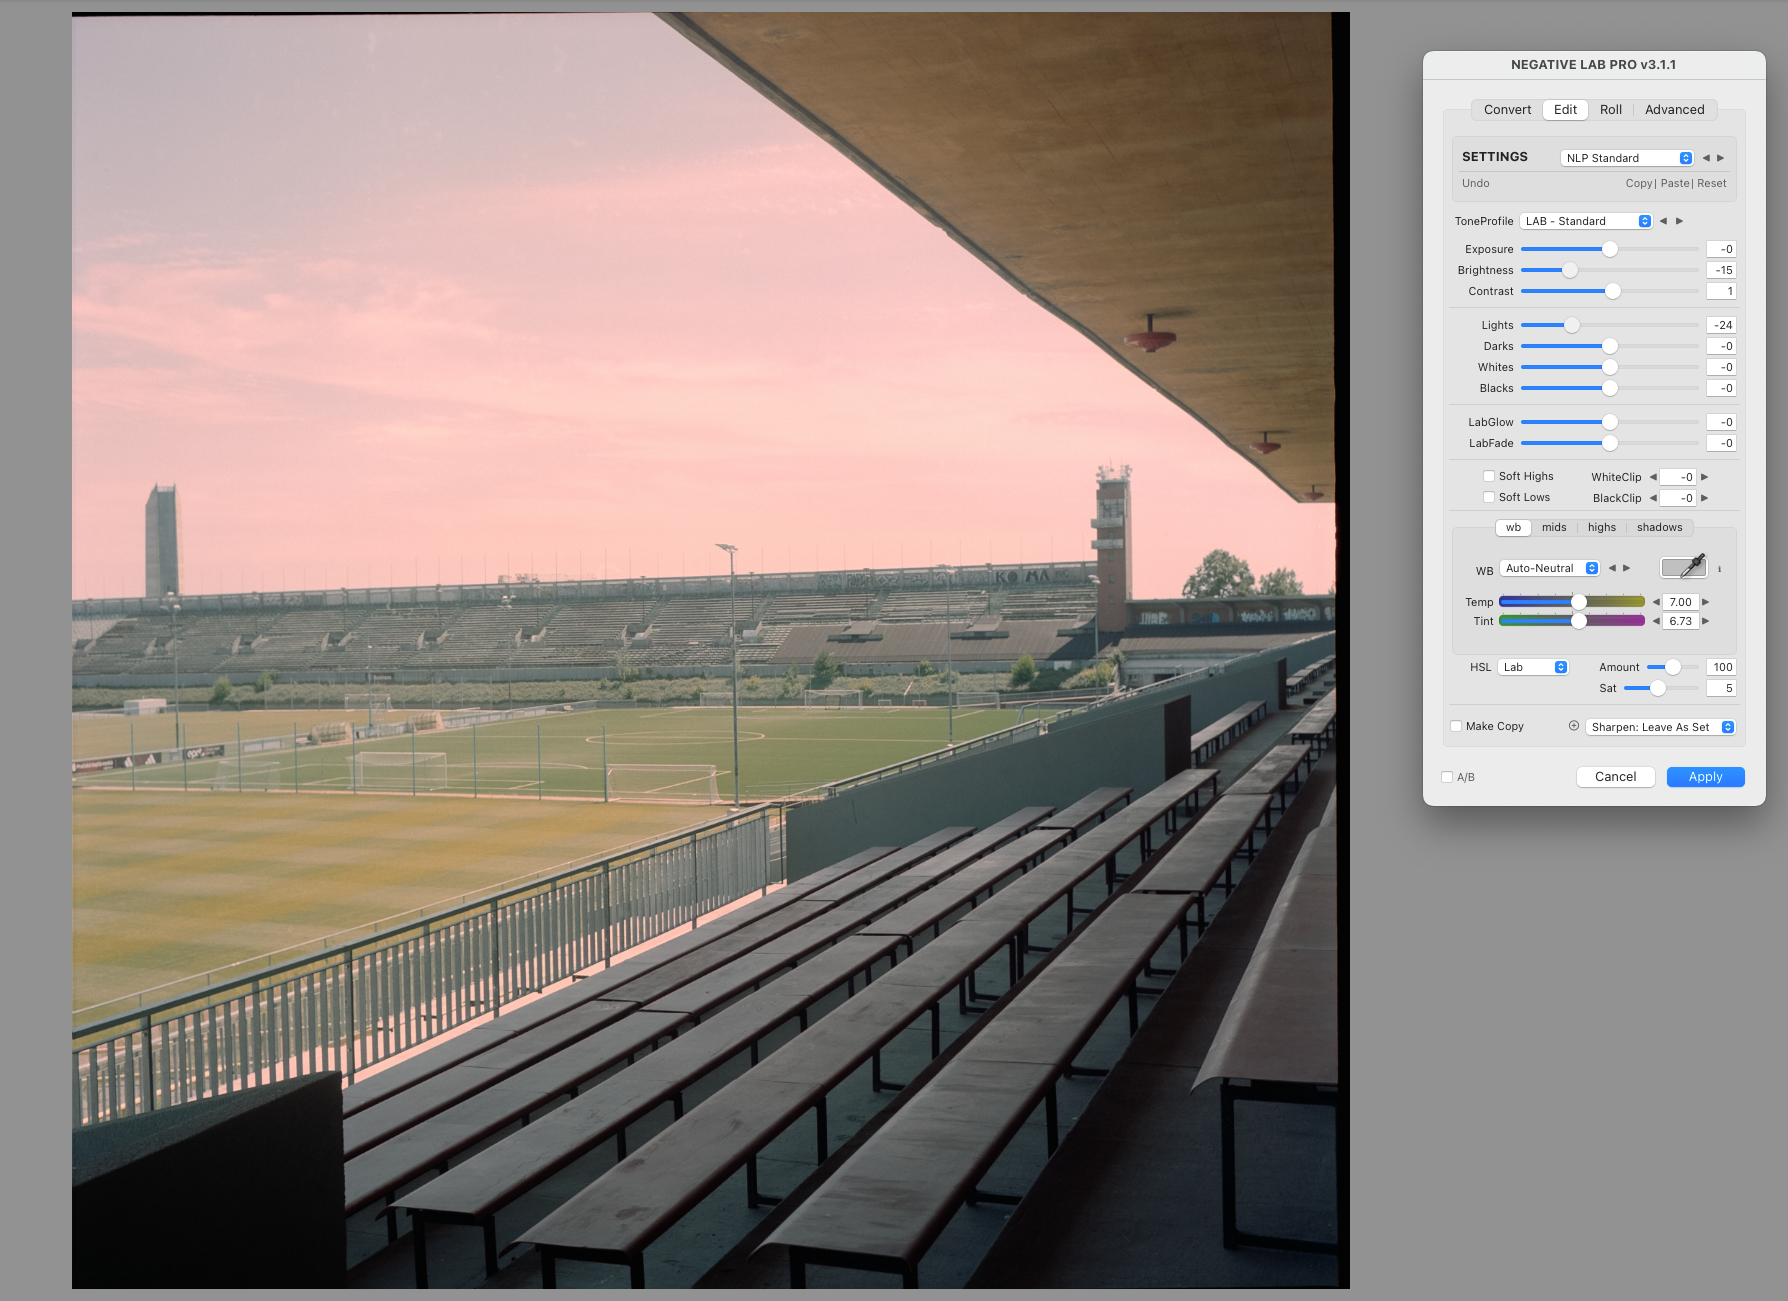The height and width of the screenshot is (1301, 1788).
Task: Click the Brightness value field
Action: pos(1721,270)
